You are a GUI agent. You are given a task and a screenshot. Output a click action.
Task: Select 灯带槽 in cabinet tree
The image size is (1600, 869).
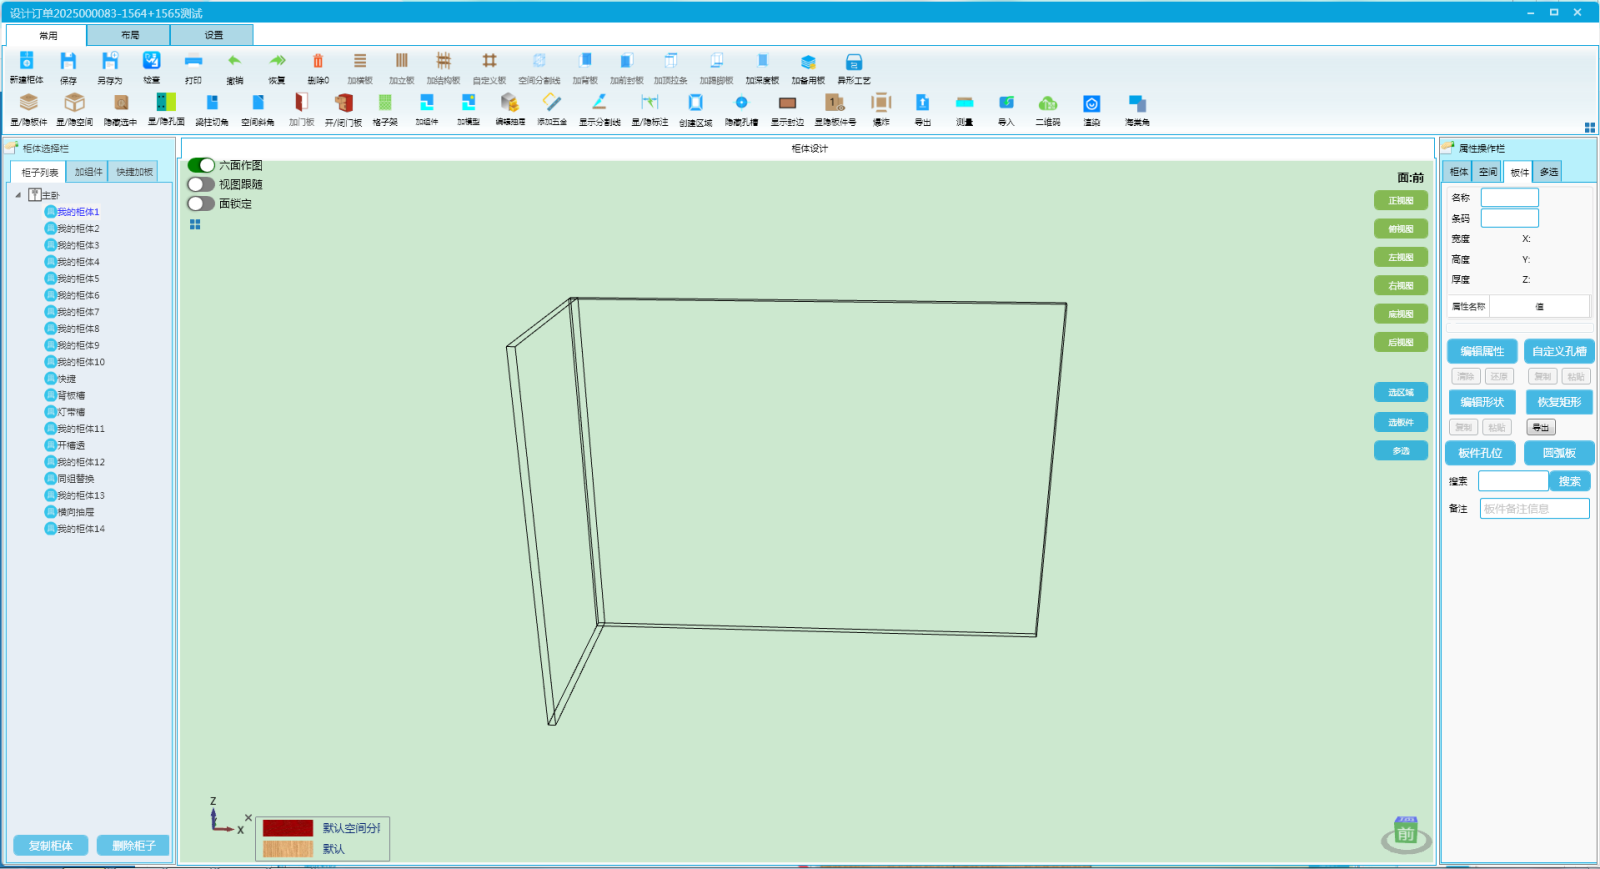(x=71, y=412)
